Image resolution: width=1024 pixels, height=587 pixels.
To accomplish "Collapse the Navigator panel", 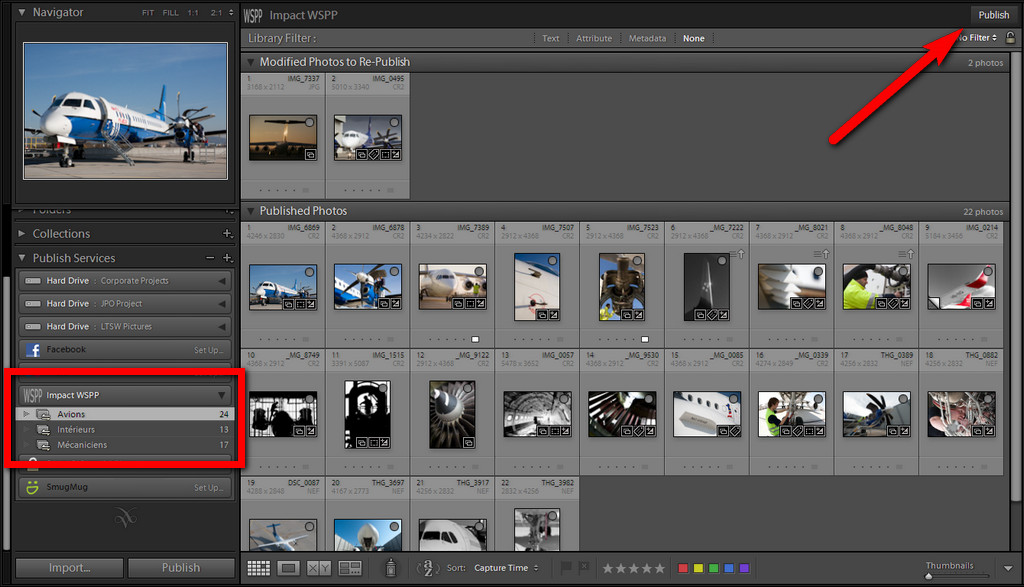I will coord(22,12).
